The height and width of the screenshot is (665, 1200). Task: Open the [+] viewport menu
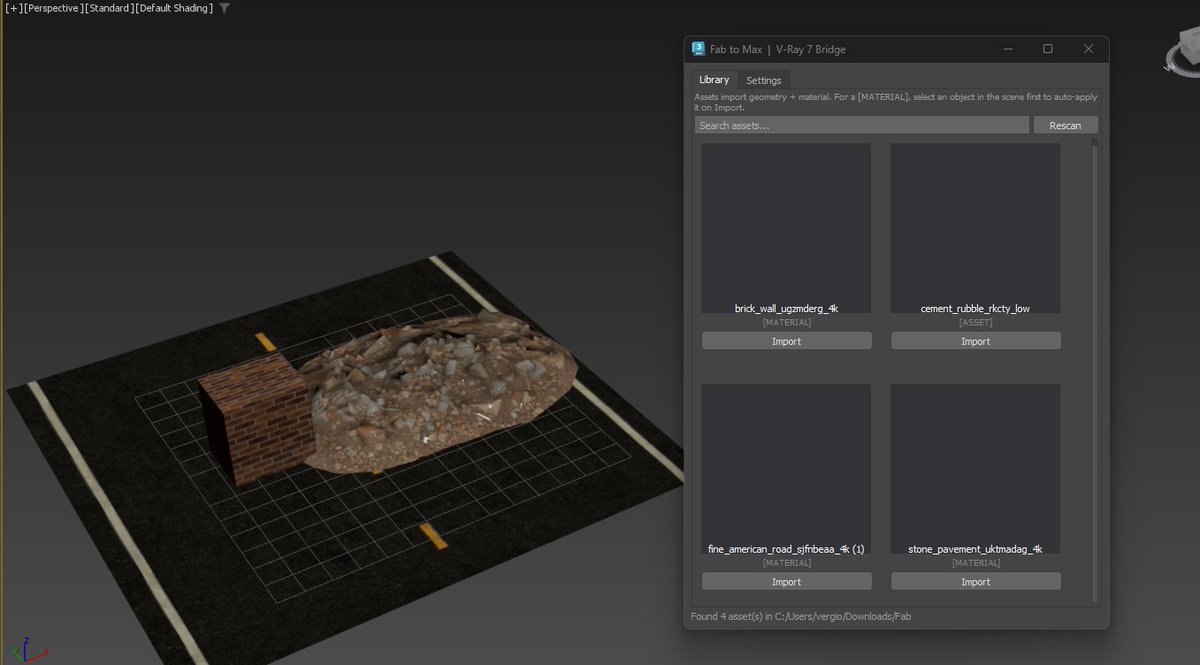tap(12, 8)
